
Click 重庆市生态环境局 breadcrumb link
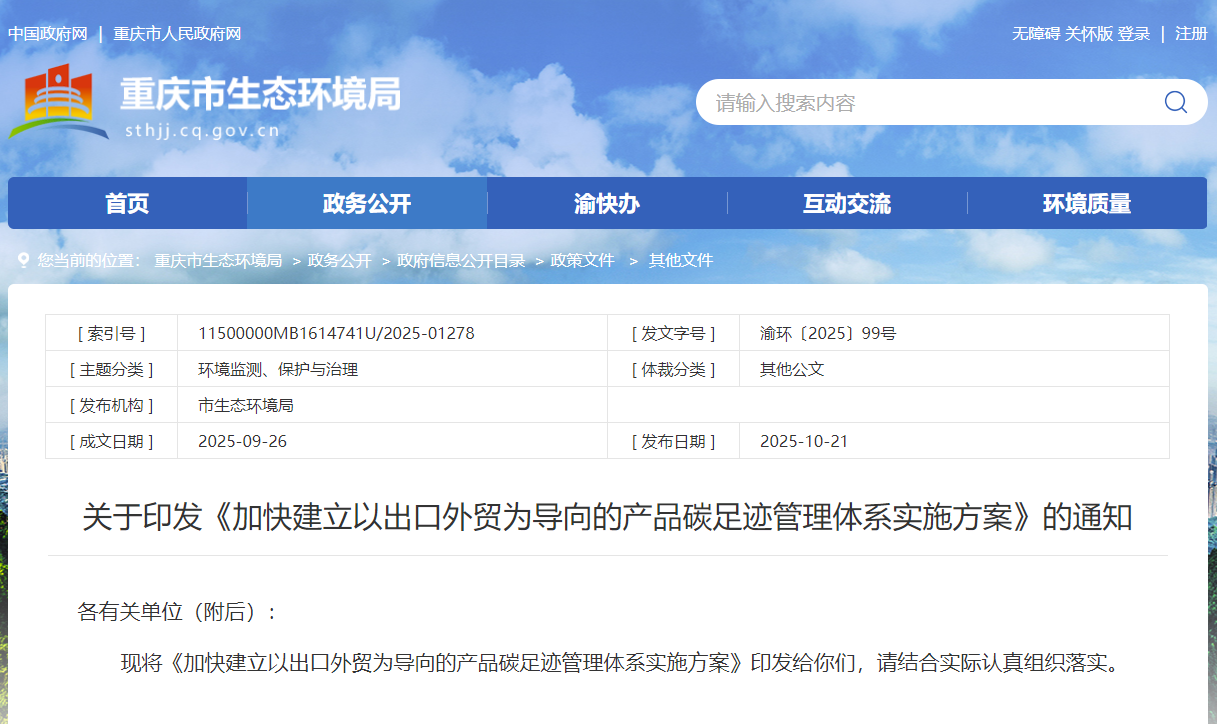point(217,260)
